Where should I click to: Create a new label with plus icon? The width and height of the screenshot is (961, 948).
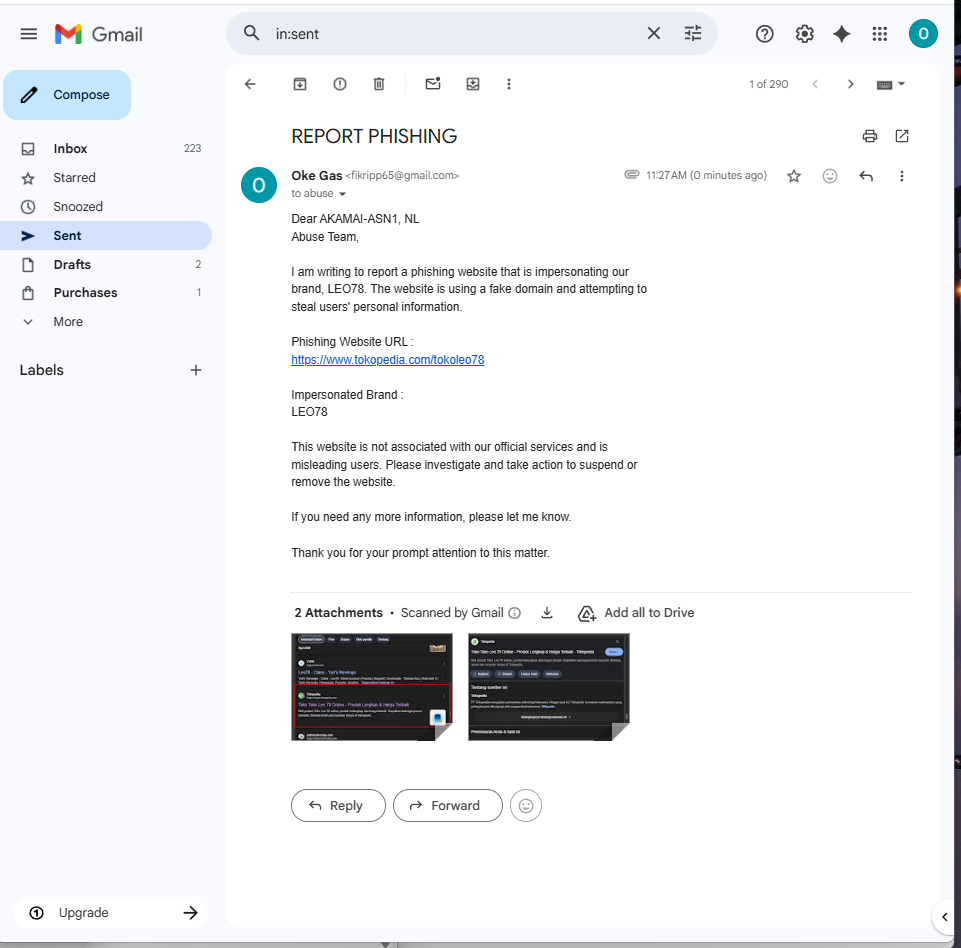tap(196, 370)
